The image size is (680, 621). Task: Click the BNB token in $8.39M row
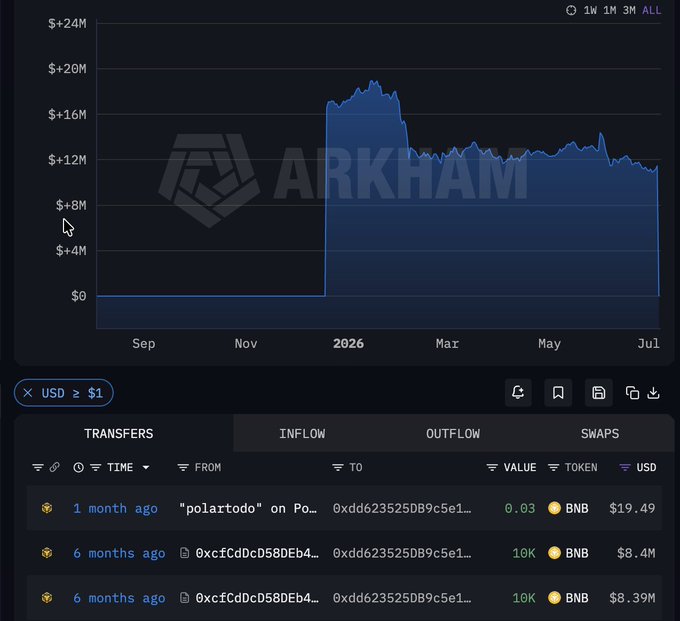[x=568, y=598]
